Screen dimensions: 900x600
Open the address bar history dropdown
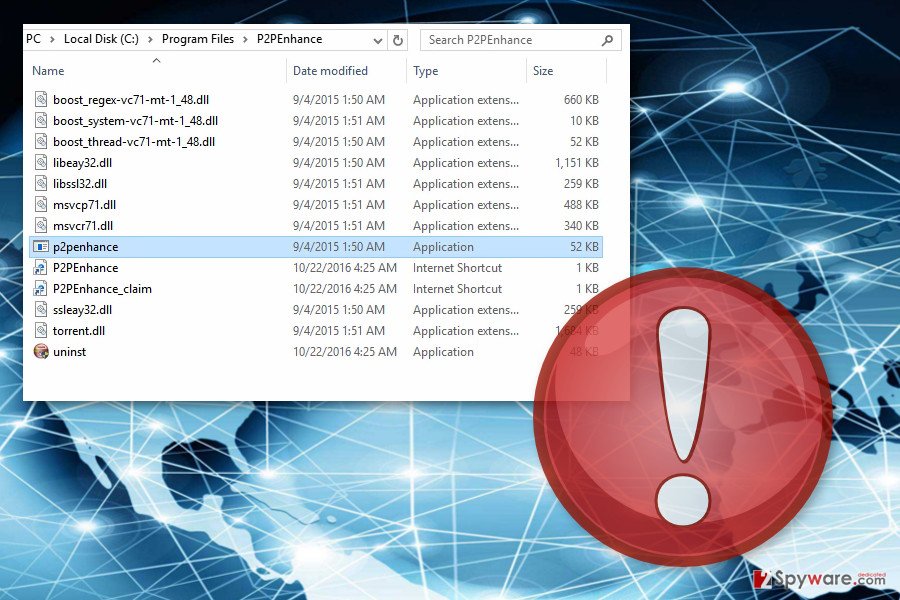[376, 39]
